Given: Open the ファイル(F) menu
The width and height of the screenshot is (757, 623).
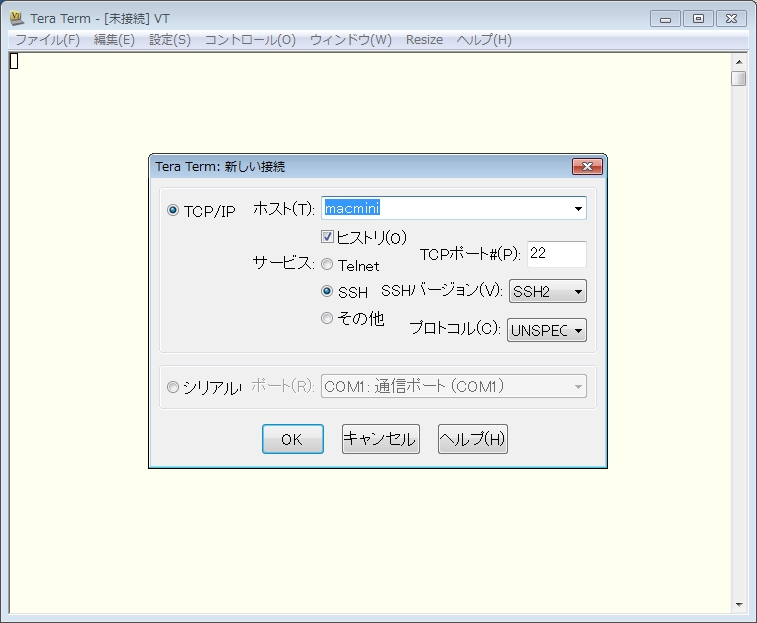Looking at the screenshot, I should click(47, 40).
